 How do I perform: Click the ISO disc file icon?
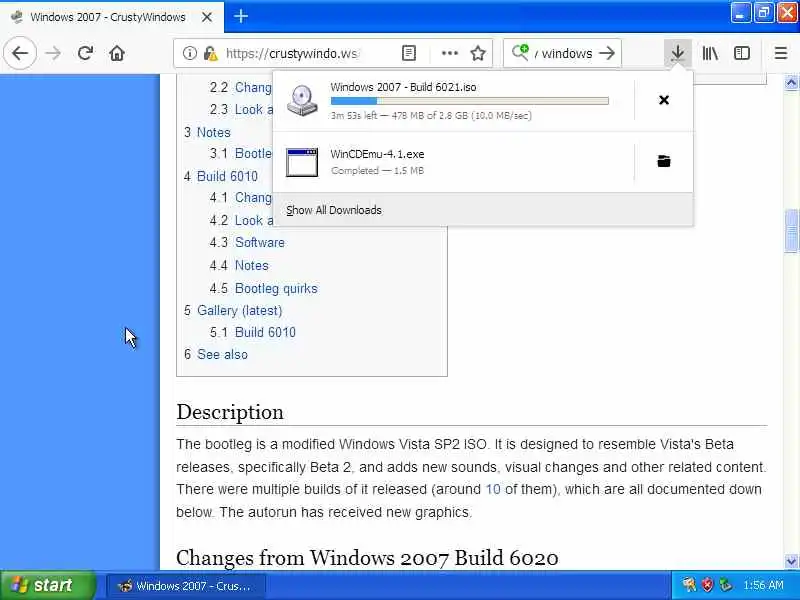(x=302, y=101)
